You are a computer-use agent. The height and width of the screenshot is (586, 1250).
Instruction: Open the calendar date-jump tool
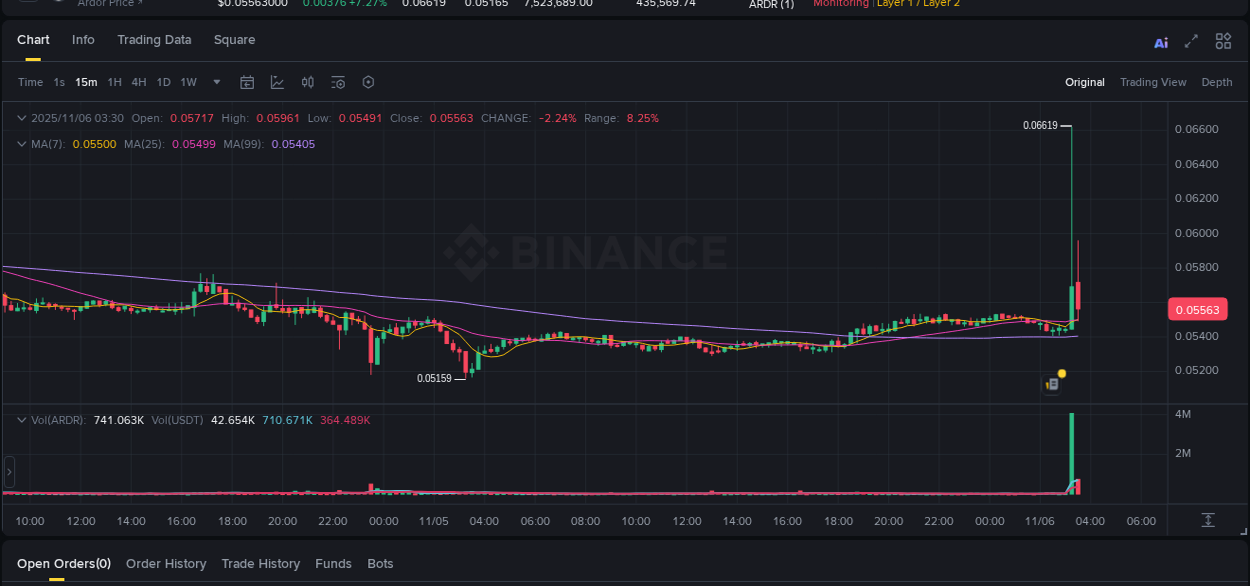[x=247, y=82]
